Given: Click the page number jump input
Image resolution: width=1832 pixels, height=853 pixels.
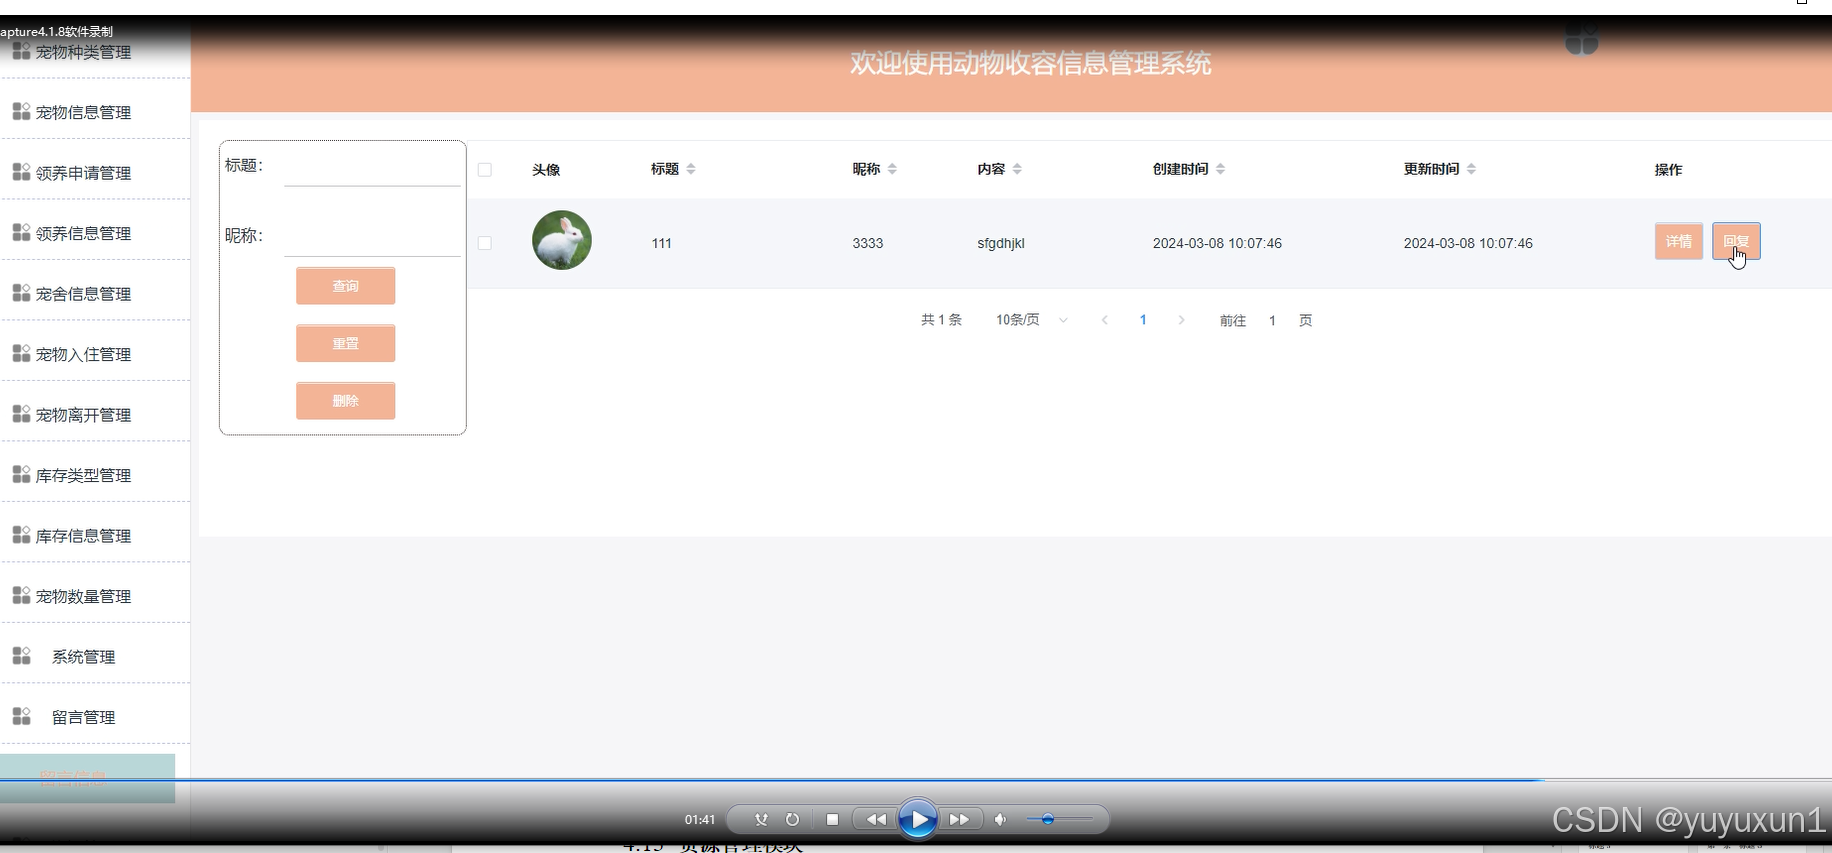Looking at the screenshot, I should tap(1272, 320).
